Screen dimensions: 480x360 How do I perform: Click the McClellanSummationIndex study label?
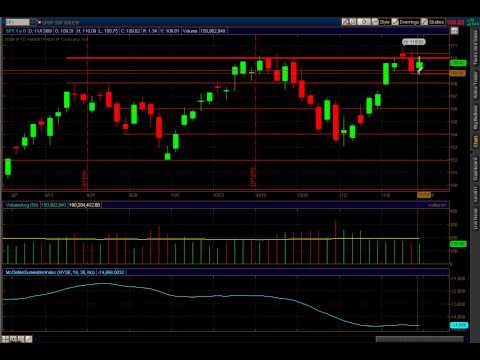pos(50,272)
